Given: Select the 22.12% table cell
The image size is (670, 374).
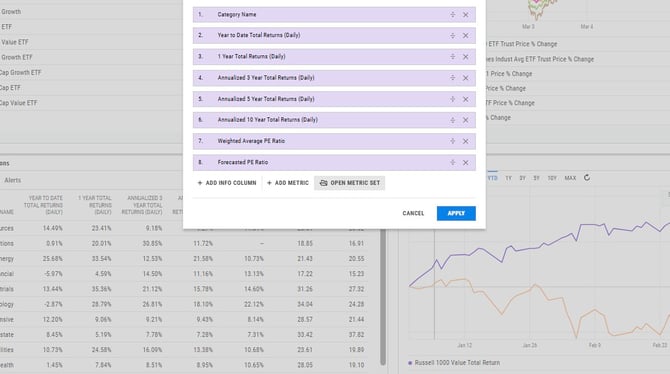Looking at the screenshot, I should [x=254, y=304].
